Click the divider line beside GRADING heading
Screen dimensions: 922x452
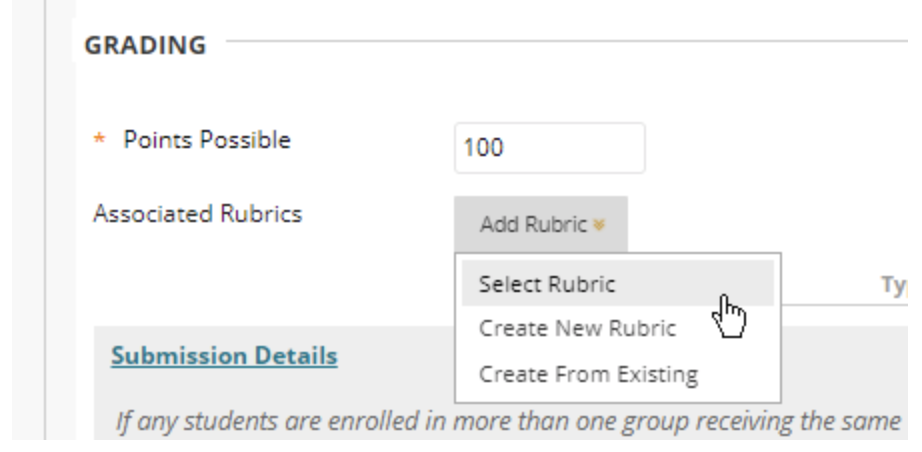(560, 42)
